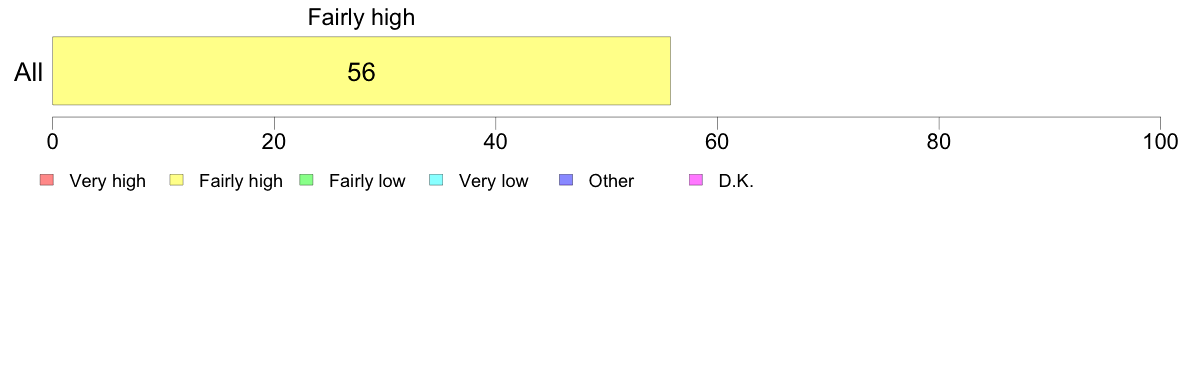This screenshot has height=368, width=1188.
Task: Click the D.K. legend label
Action: 736,181
